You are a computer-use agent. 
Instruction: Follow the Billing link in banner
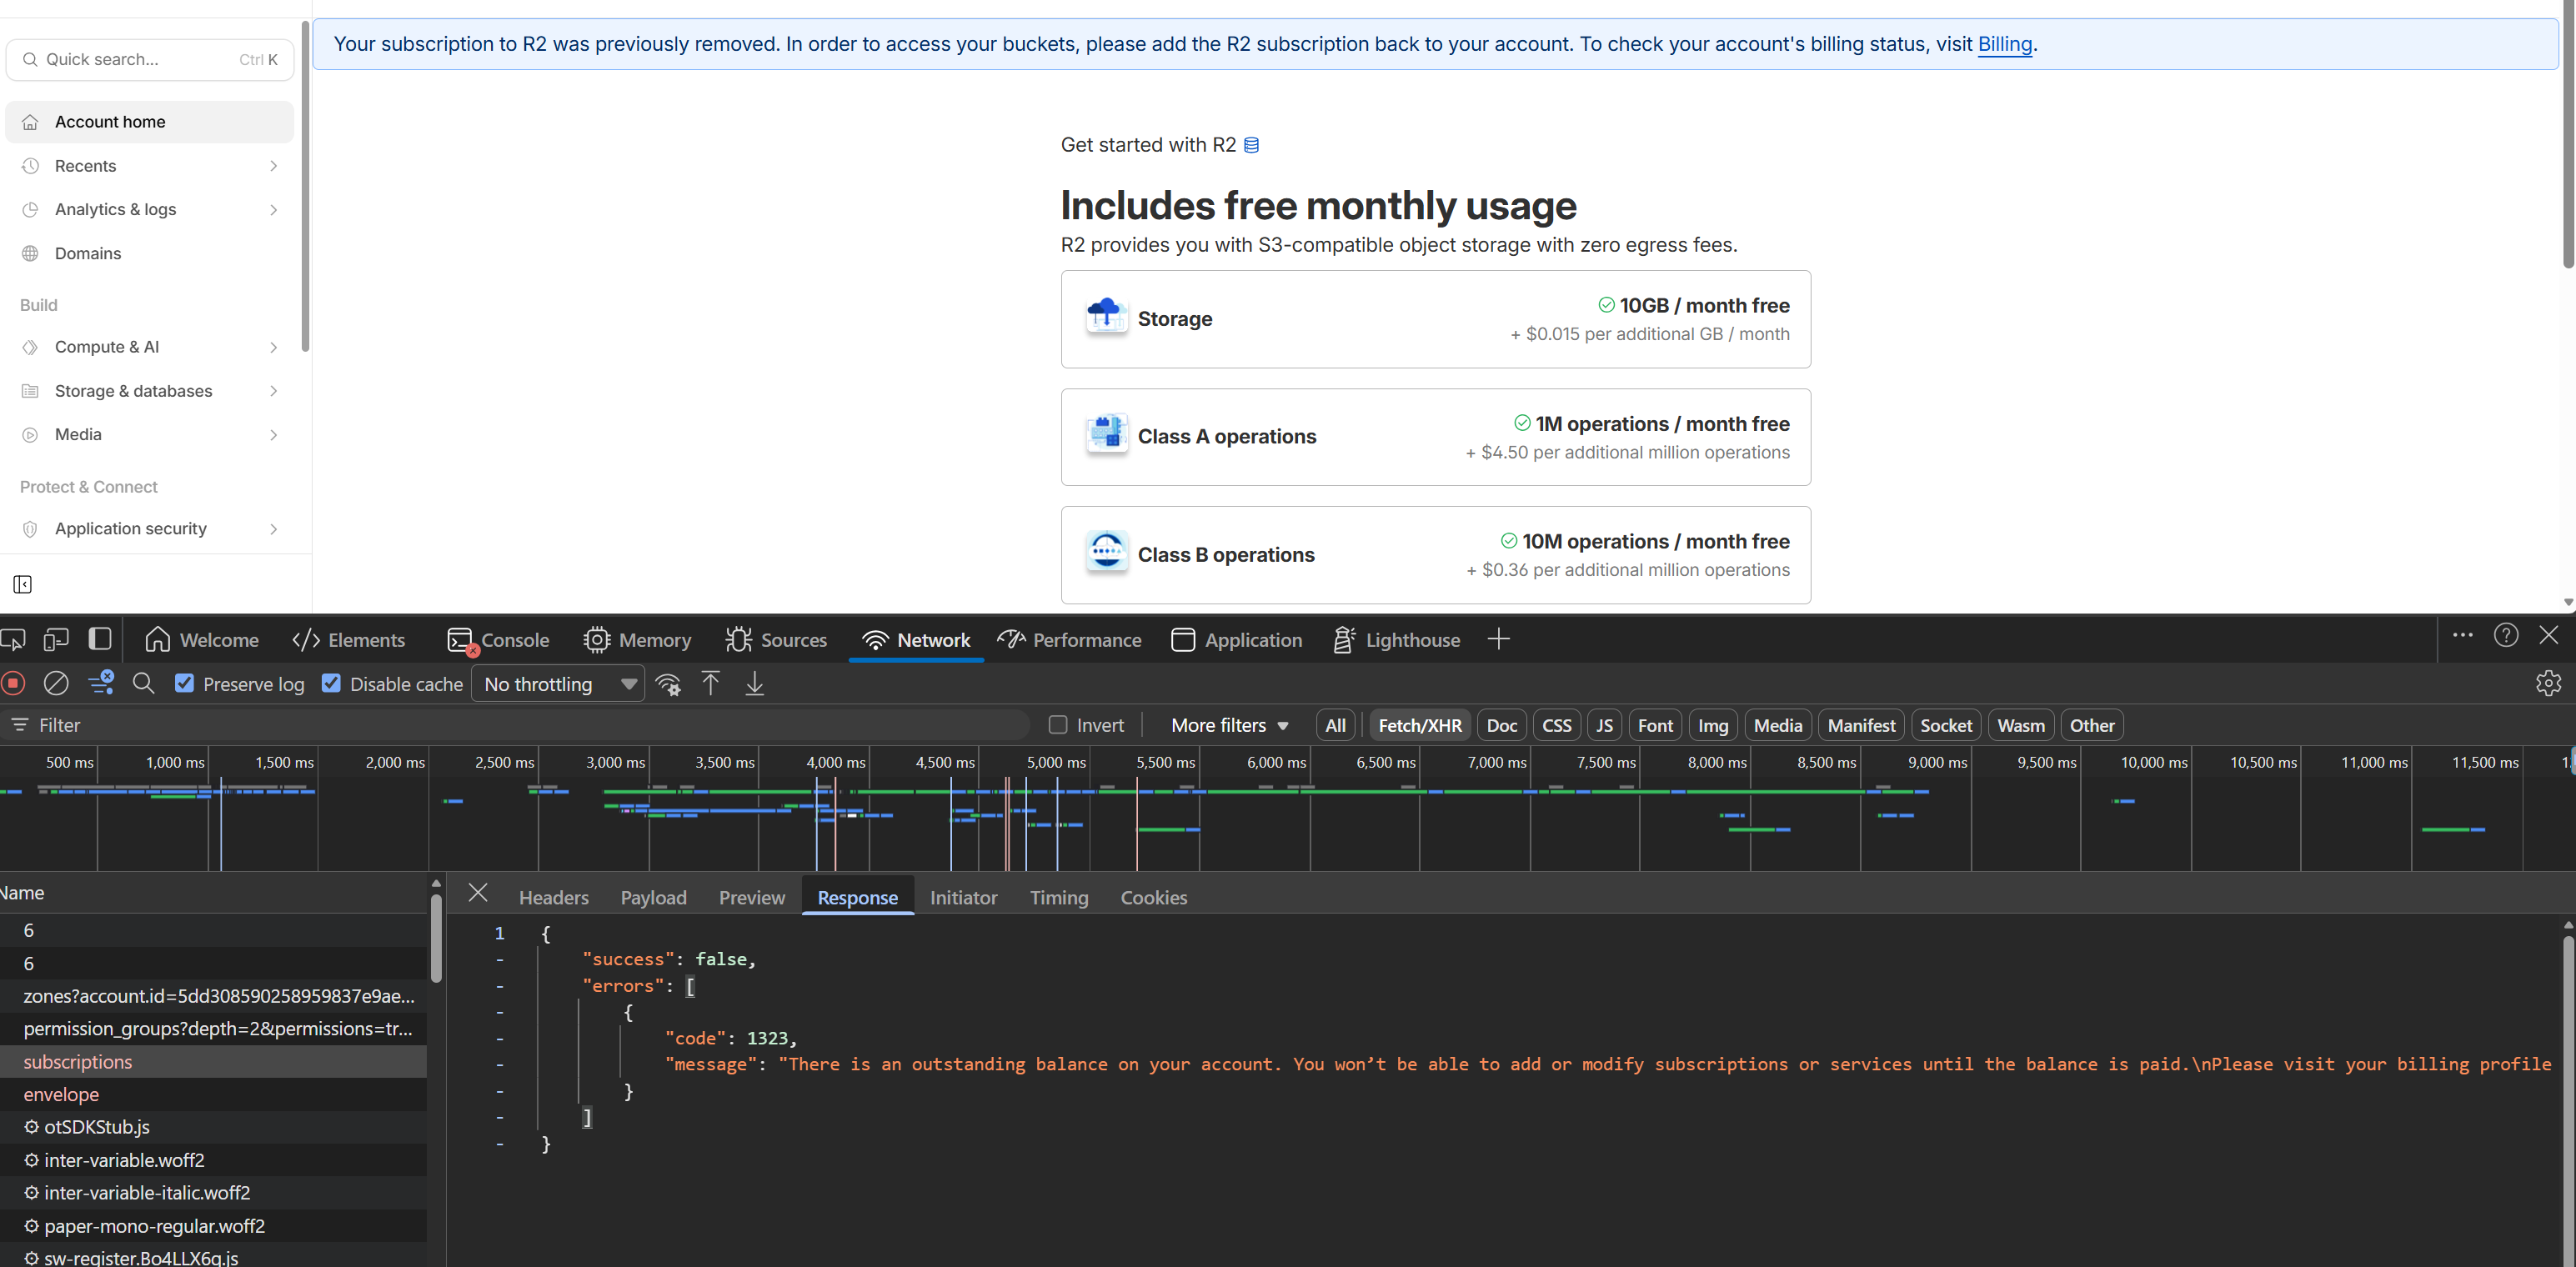2004,44
